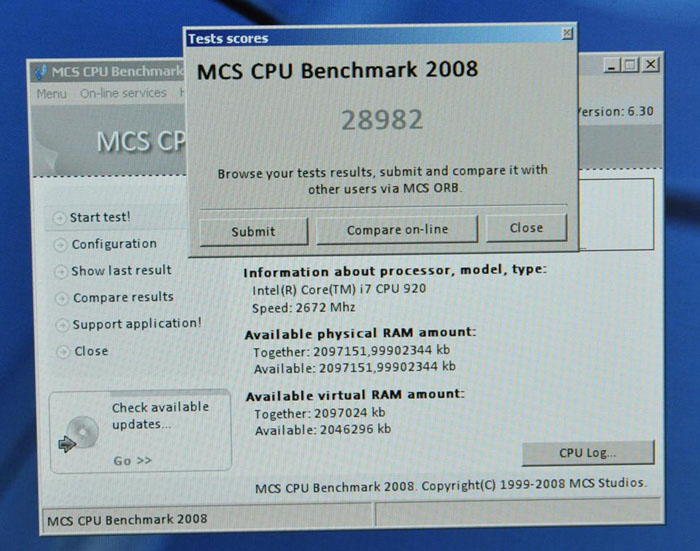Open the On-line services menu
This screenshot has height=551, width=700.
[x=123, y=93]
